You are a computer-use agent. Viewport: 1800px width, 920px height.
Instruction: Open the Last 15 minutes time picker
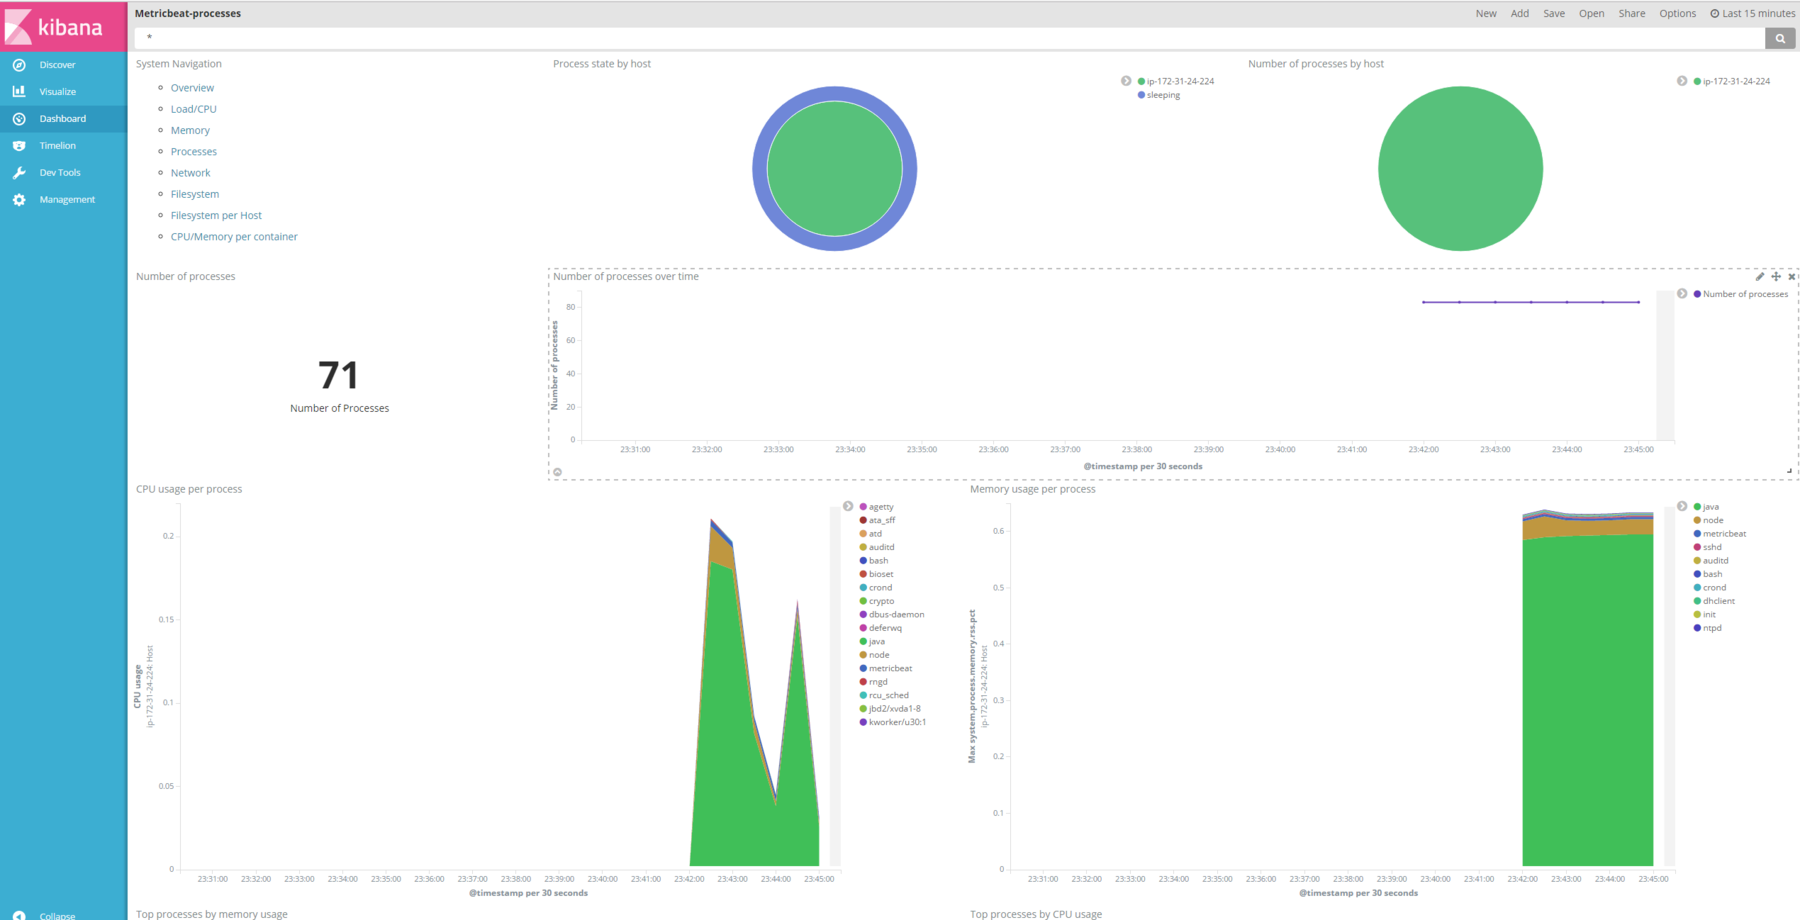(x=1752, y=14)
